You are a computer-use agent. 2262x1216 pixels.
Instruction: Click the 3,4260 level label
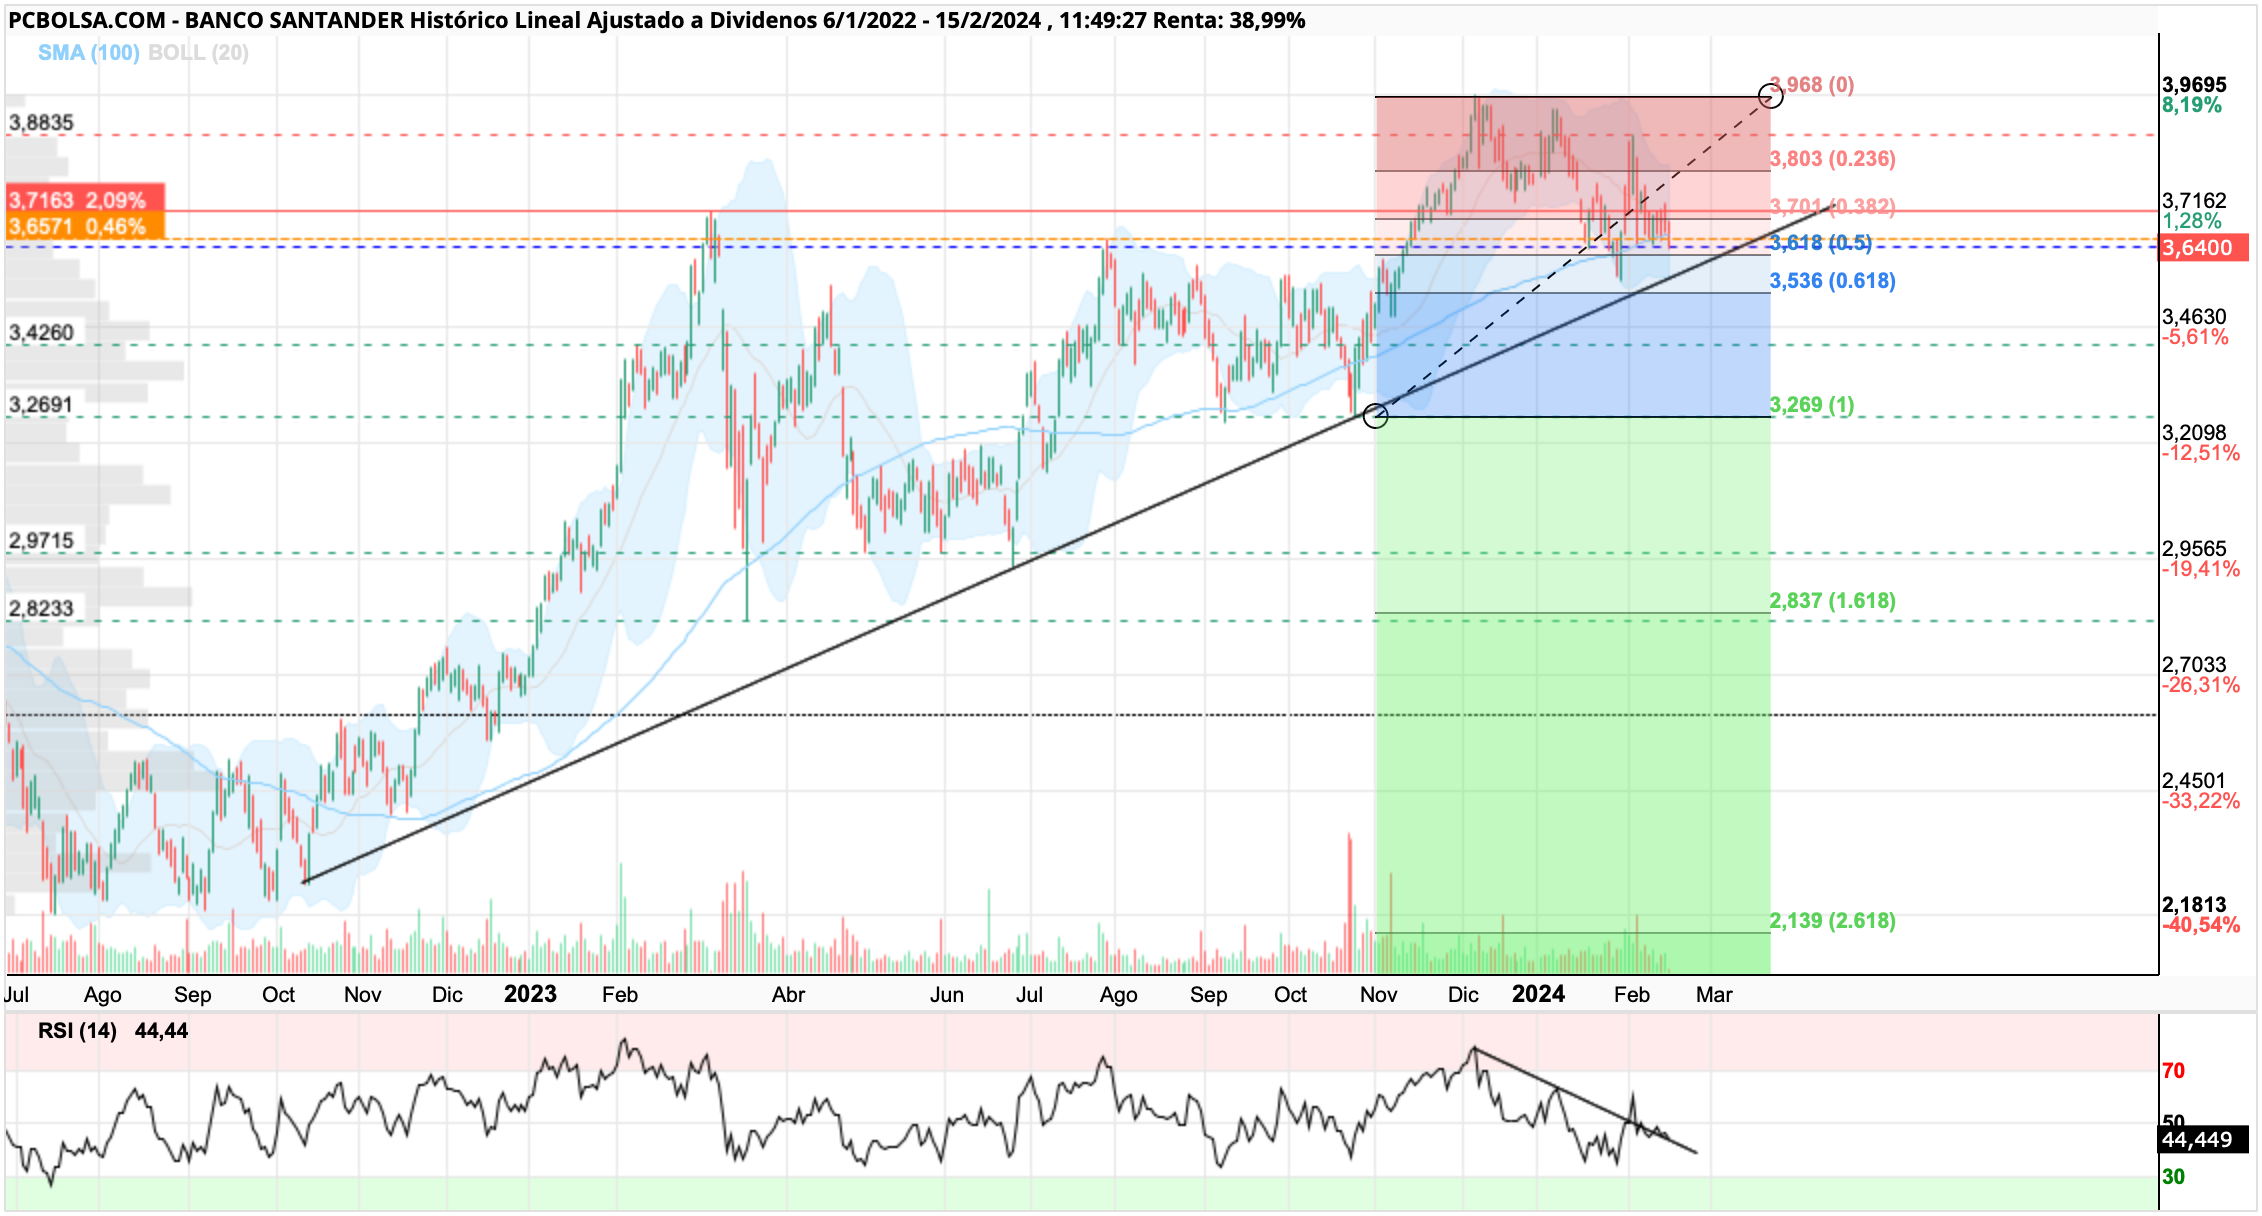(x=41, y=332)
